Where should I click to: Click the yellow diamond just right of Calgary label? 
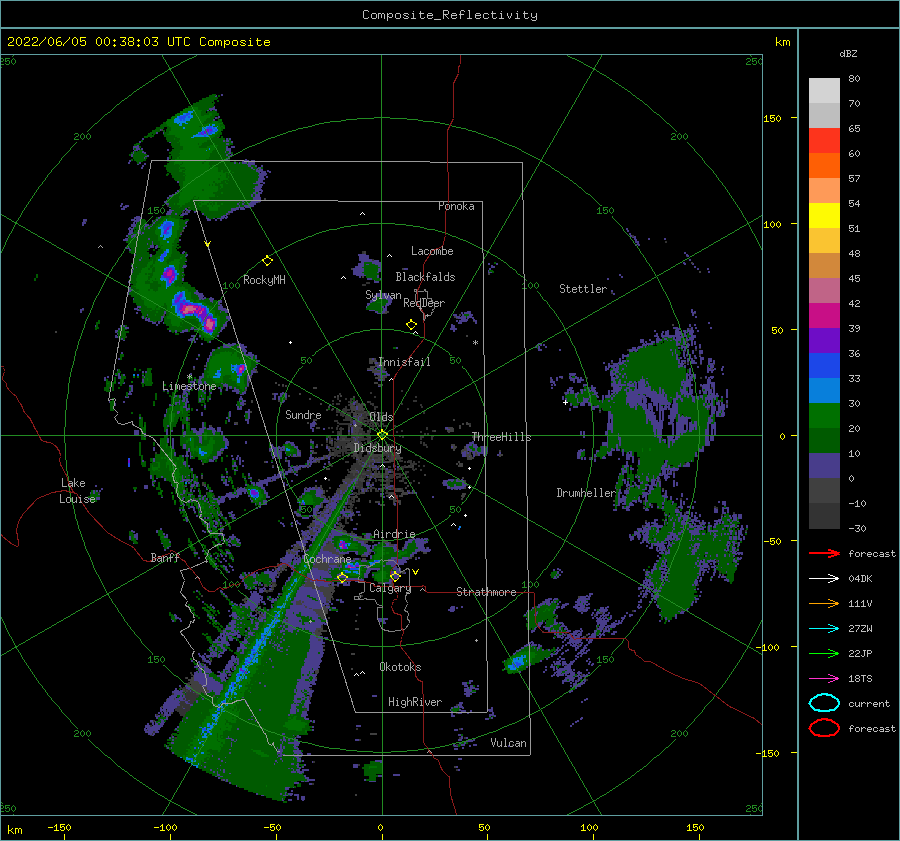395,576
